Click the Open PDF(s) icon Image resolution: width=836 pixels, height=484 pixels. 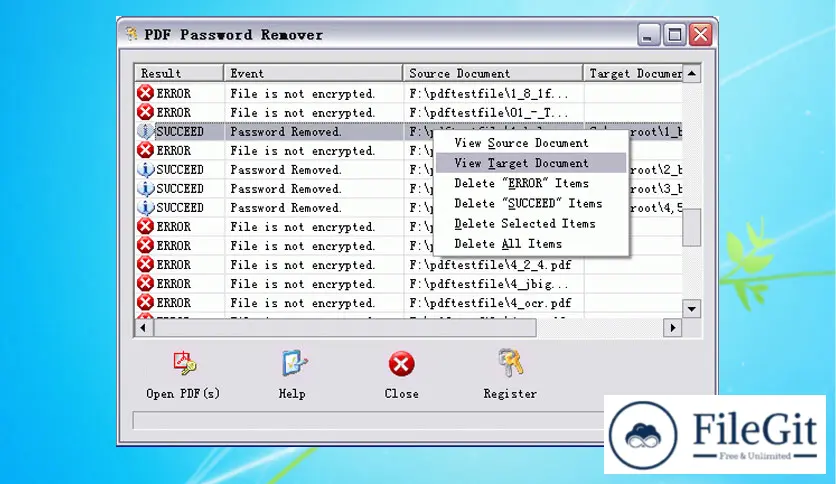click(185, 364)
